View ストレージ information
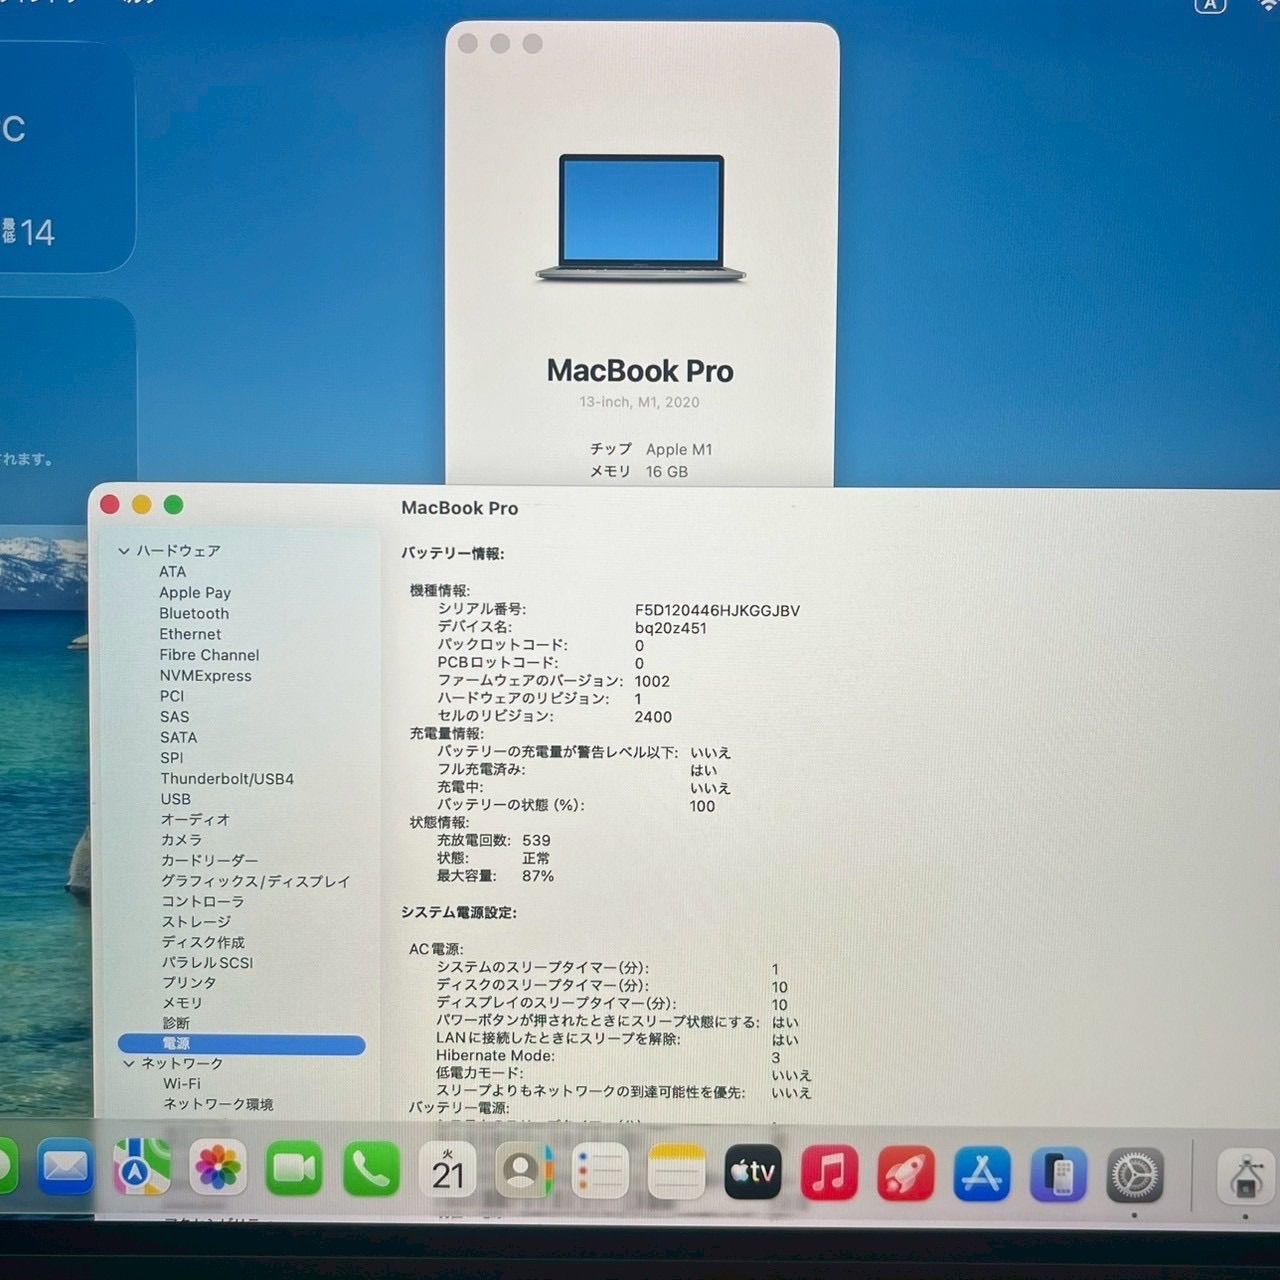The height and width of the screenshot is (1280, 1280). [196, 922]
